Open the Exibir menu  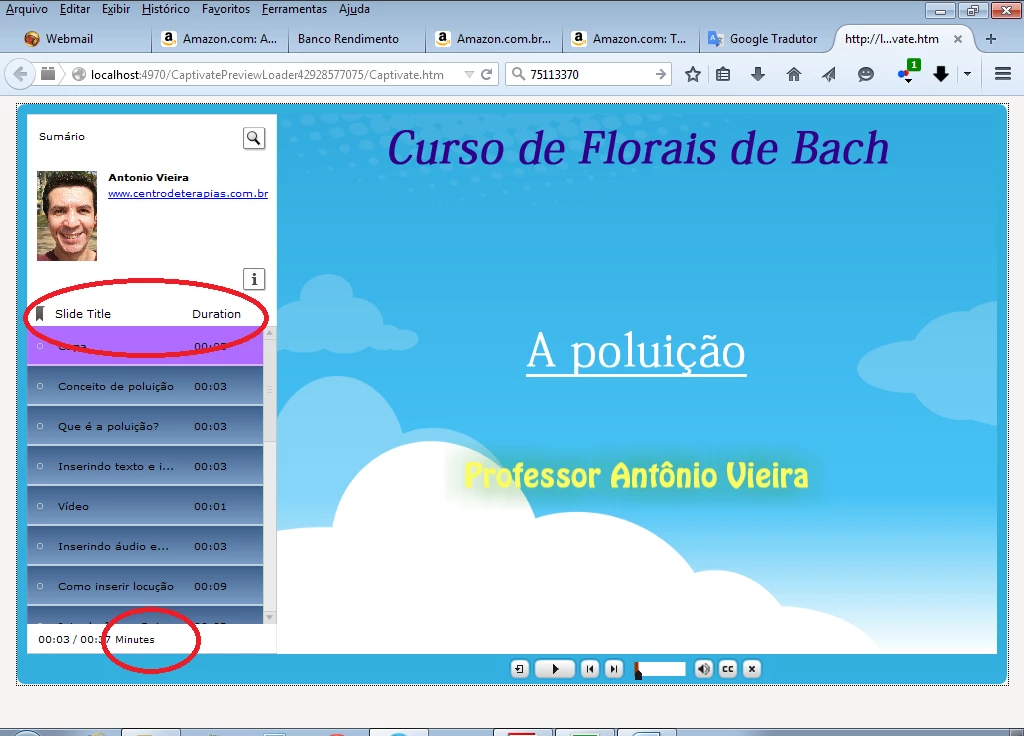[116, 9]
